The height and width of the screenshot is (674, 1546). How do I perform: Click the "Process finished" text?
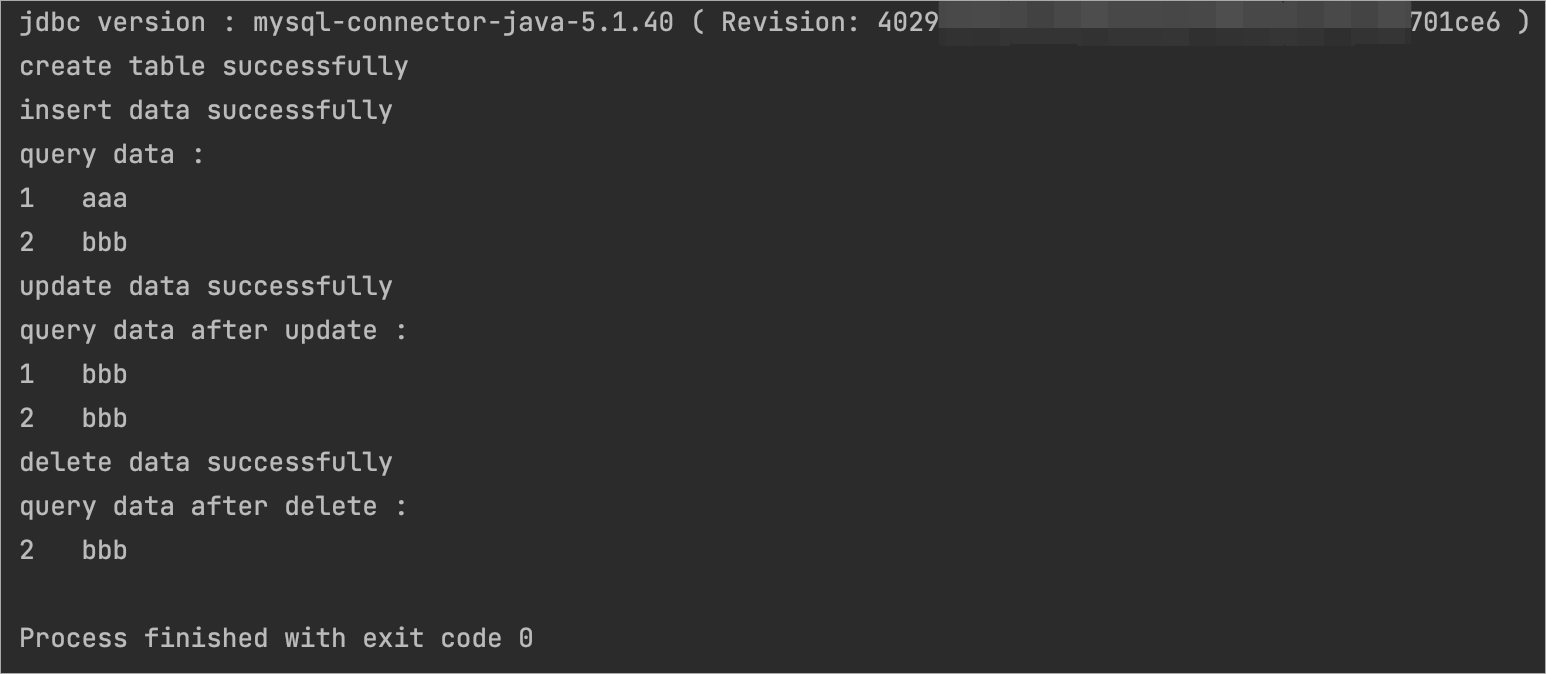[144, 638]
